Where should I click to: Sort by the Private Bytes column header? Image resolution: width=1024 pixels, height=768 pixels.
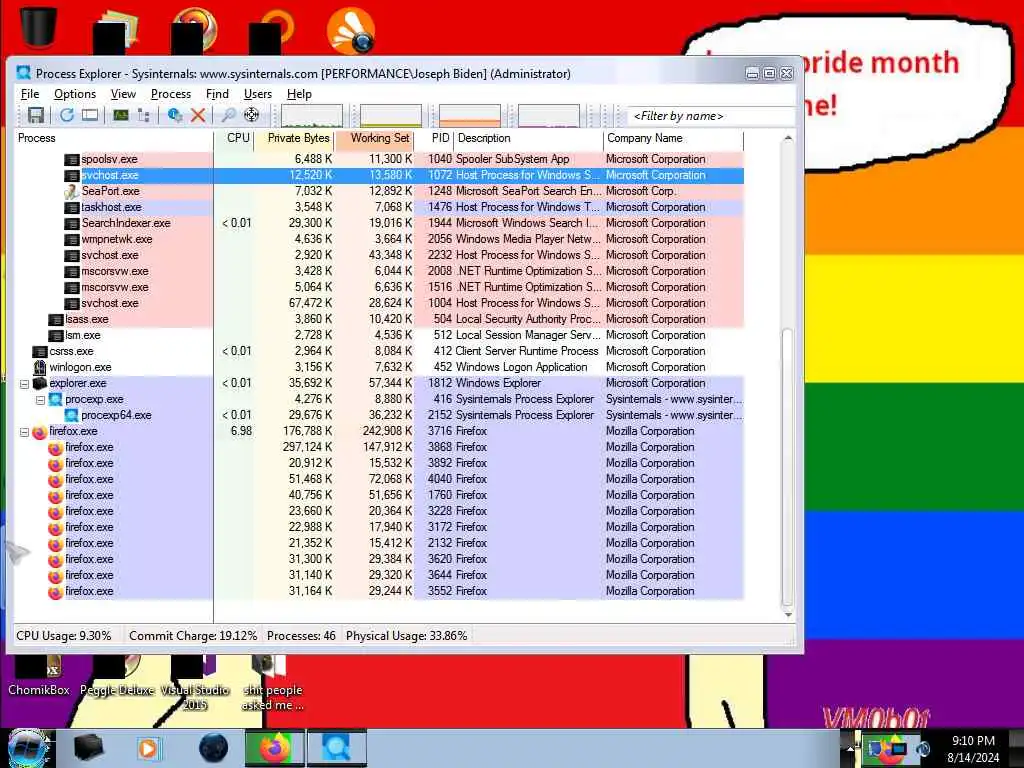pos(294,138)
